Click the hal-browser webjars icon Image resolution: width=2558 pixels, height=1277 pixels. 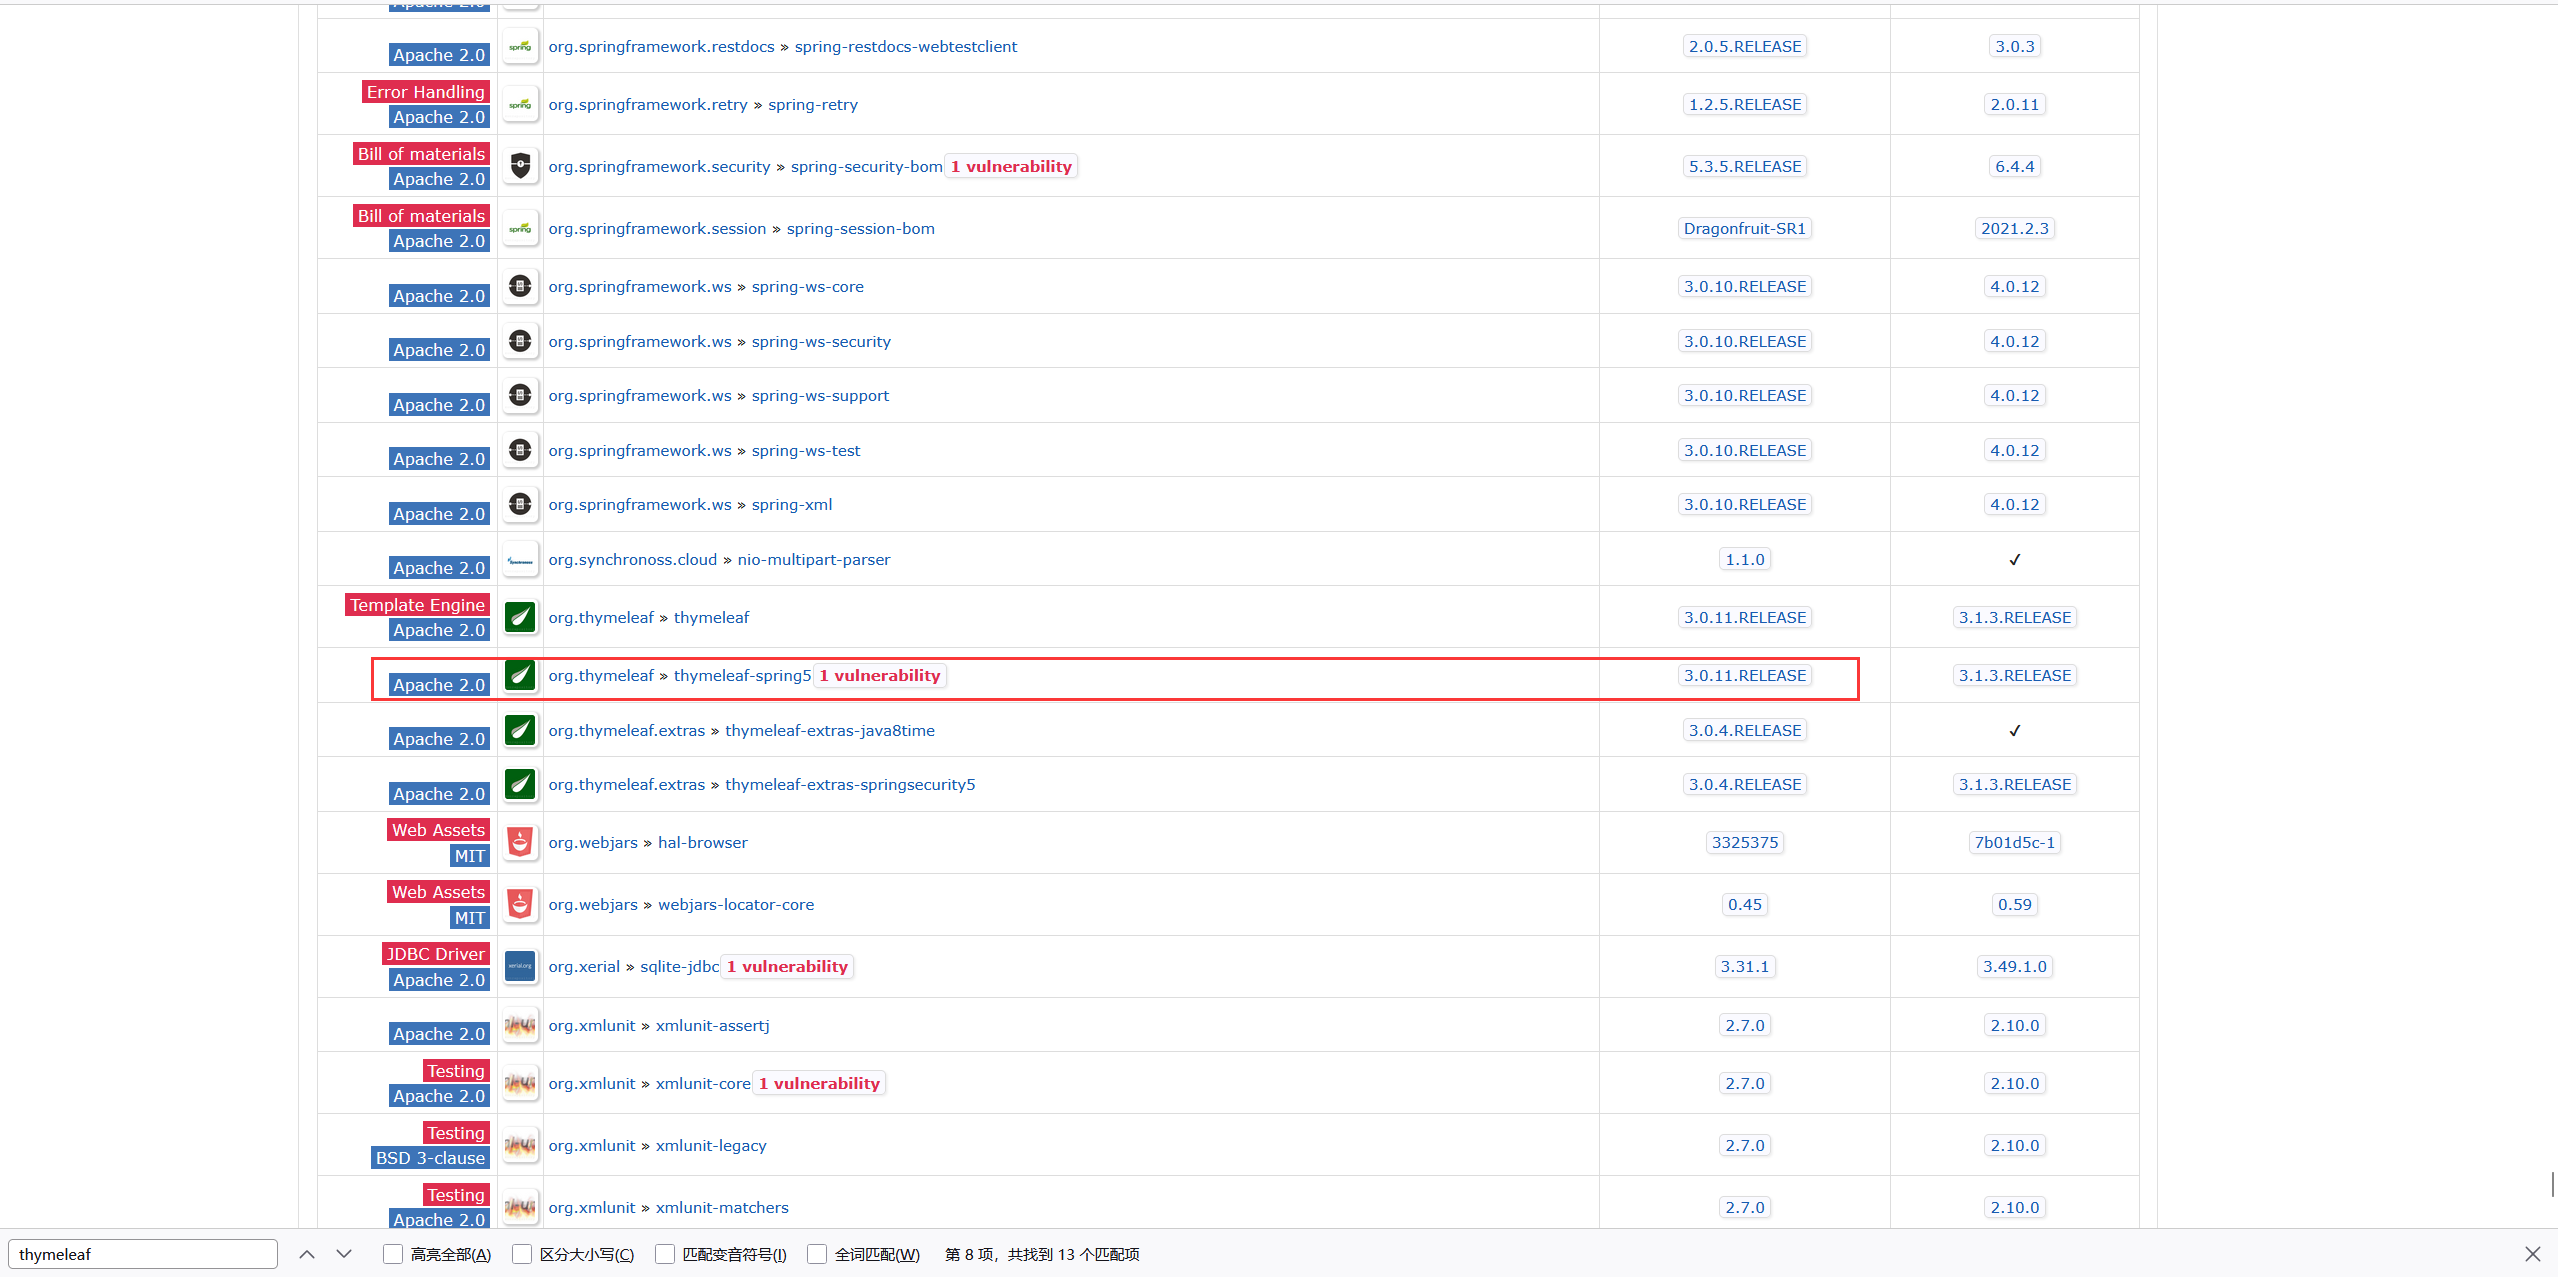click(520, 842)
